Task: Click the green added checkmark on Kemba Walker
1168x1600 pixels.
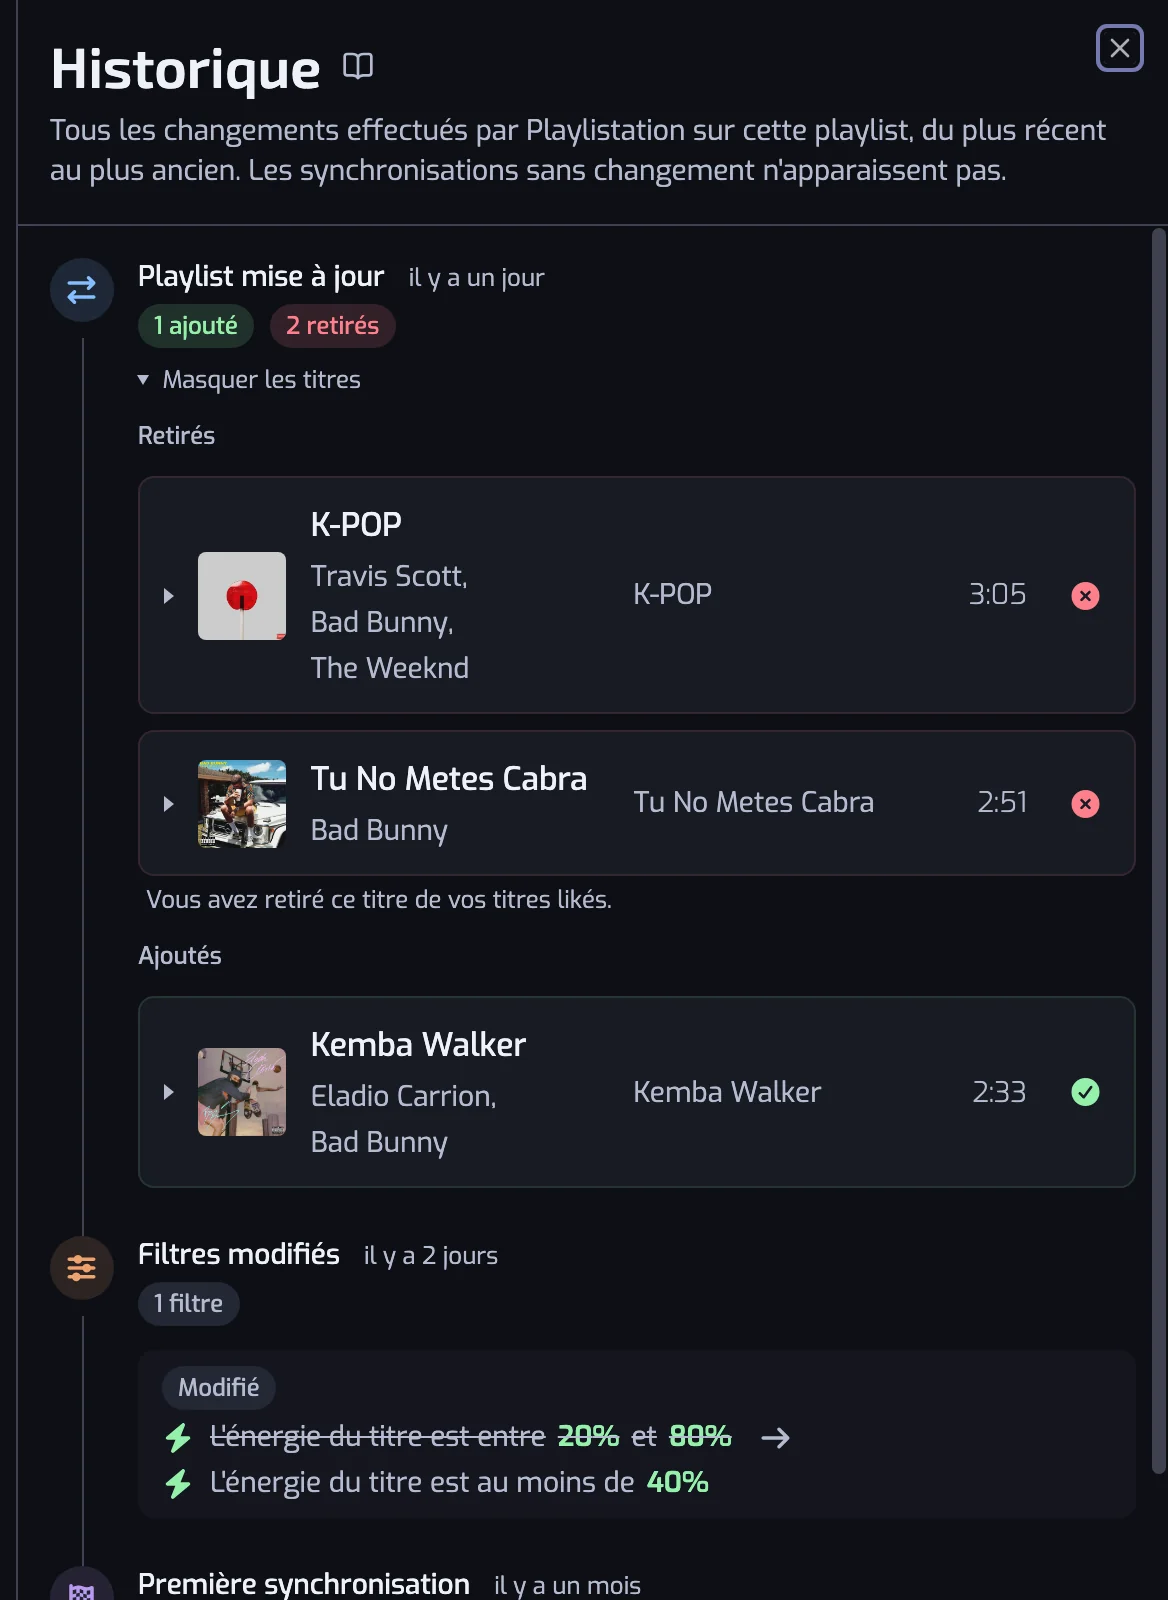Action: pos(1085,1092)
